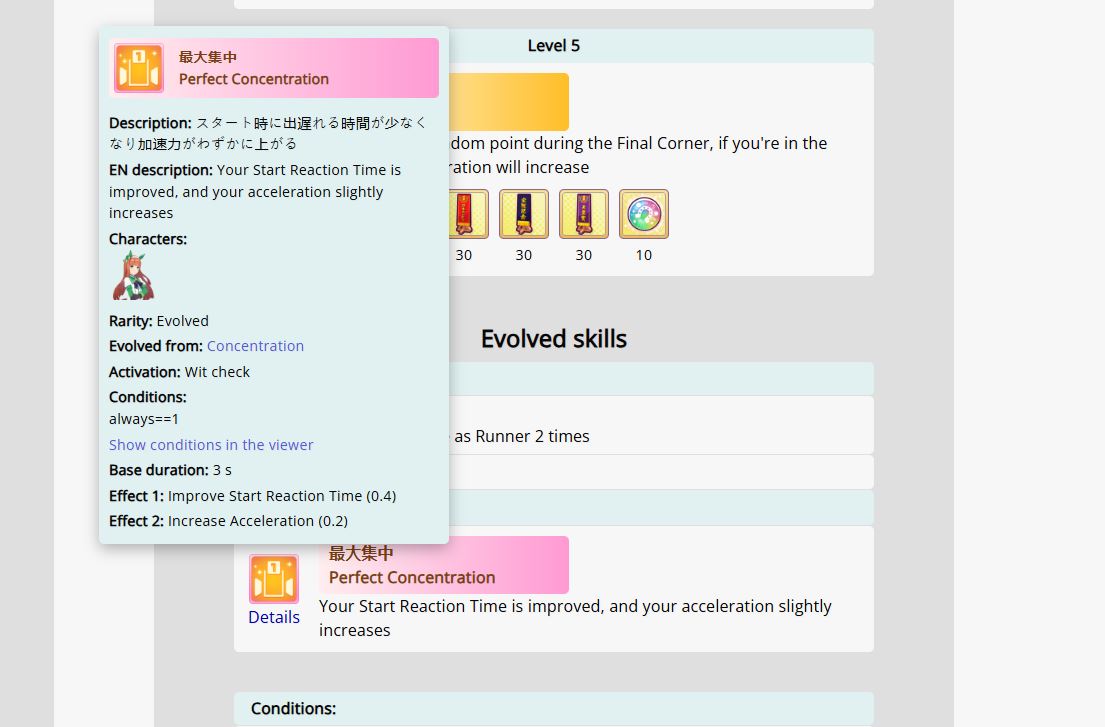Click the character portrait under Characters

point(132,275)
